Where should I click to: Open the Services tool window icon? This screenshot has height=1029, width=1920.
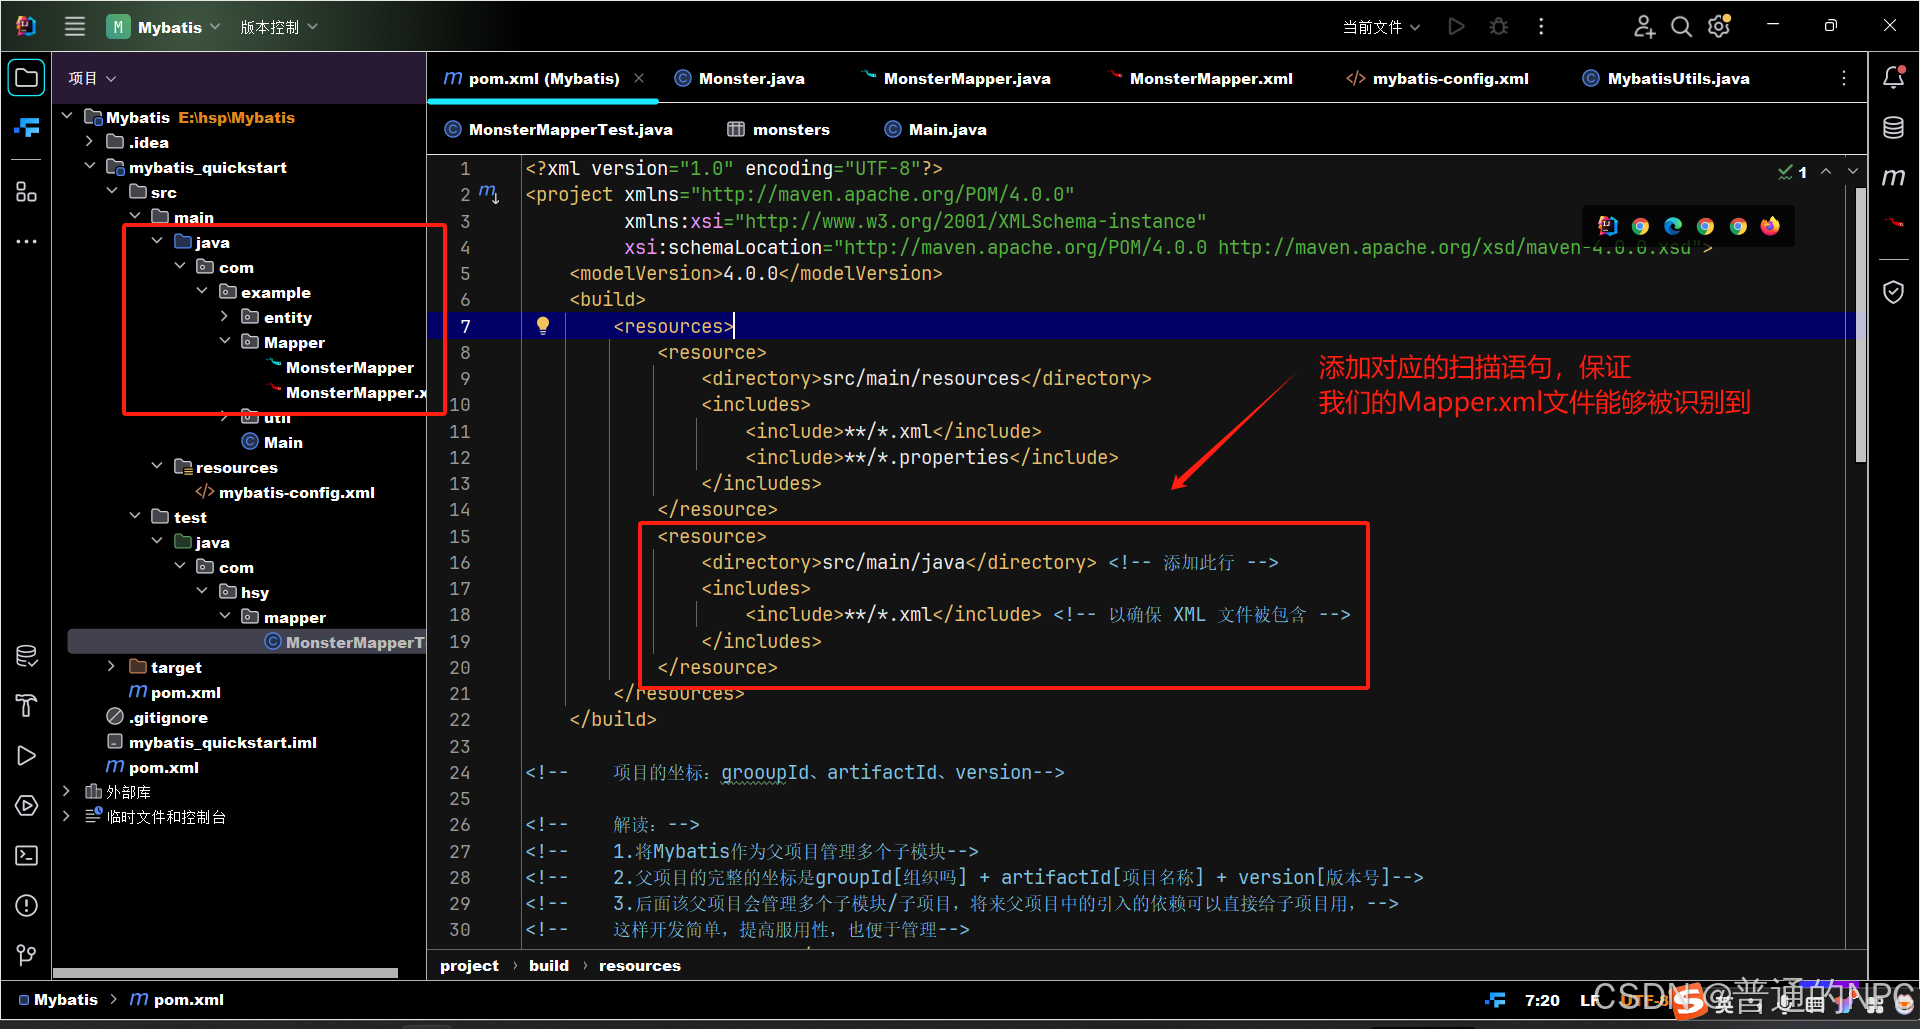click(x=27, y=805)
